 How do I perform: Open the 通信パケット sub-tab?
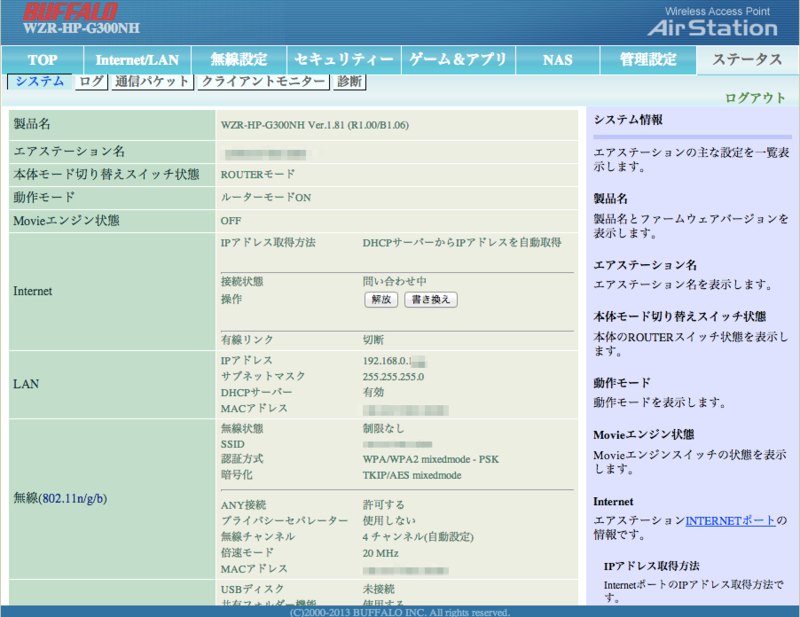pos(152,82)
